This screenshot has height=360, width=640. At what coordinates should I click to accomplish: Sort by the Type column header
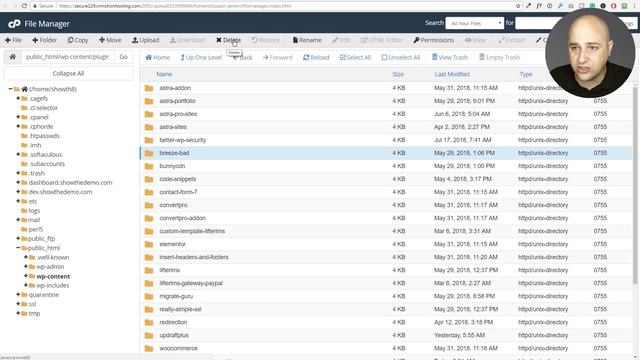526,74
